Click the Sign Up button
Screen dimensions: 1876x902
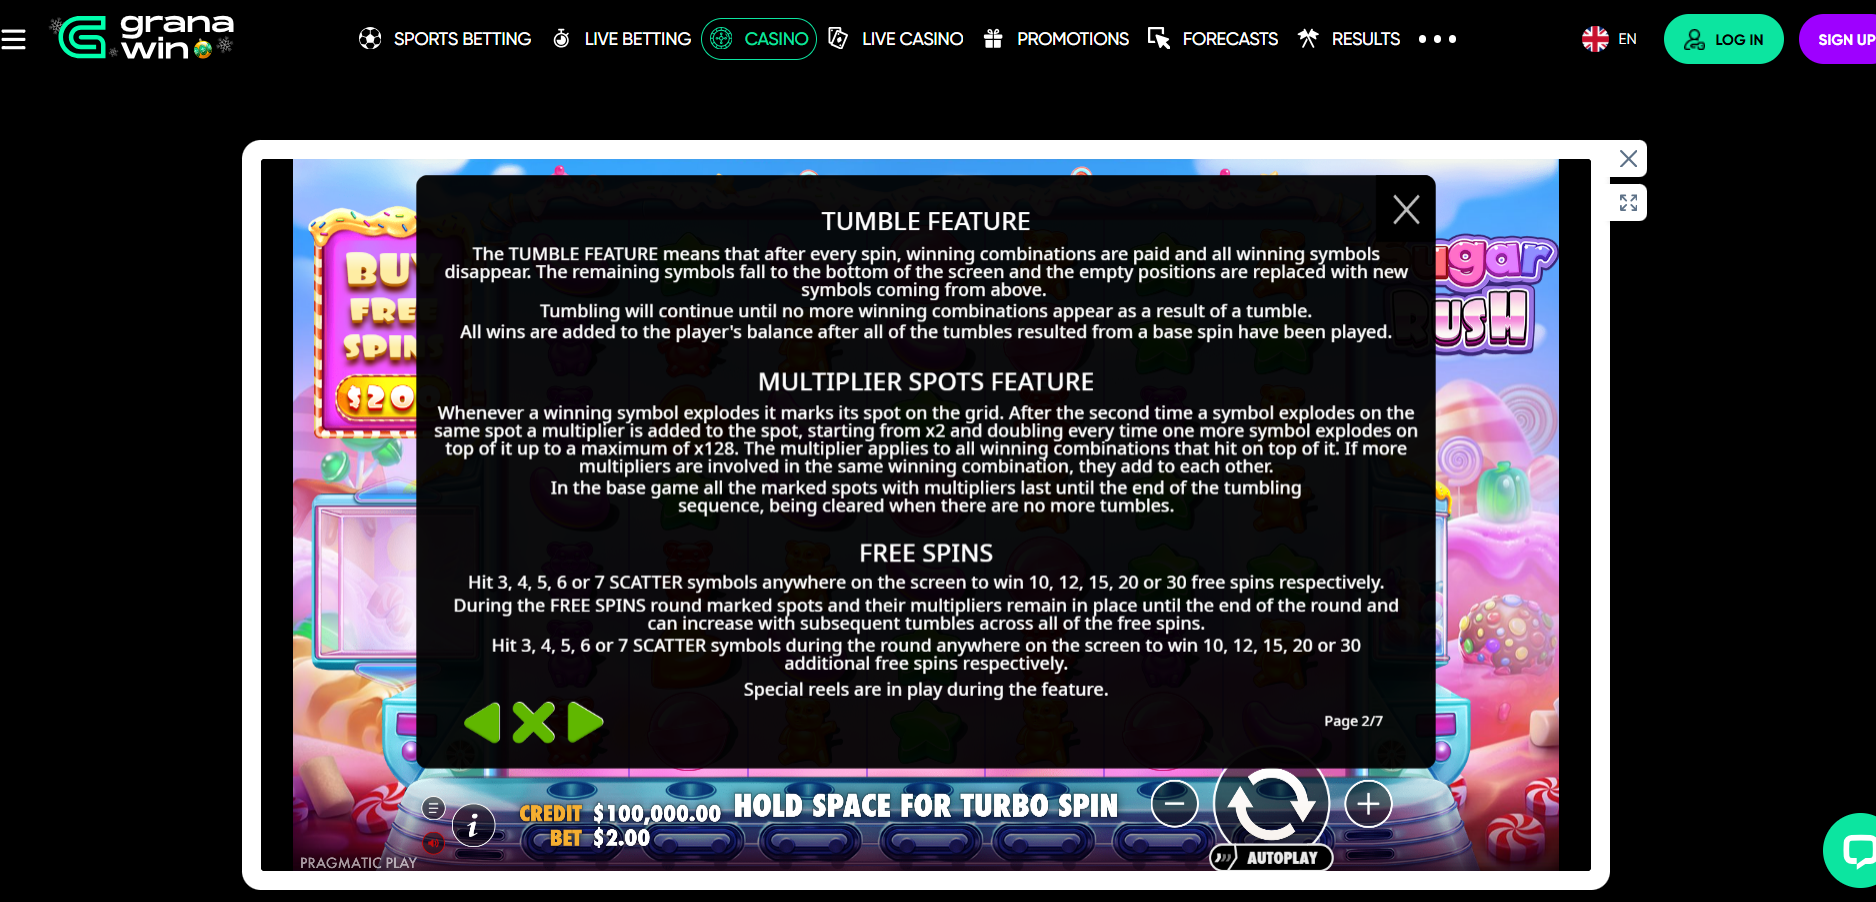(1840, 39)
